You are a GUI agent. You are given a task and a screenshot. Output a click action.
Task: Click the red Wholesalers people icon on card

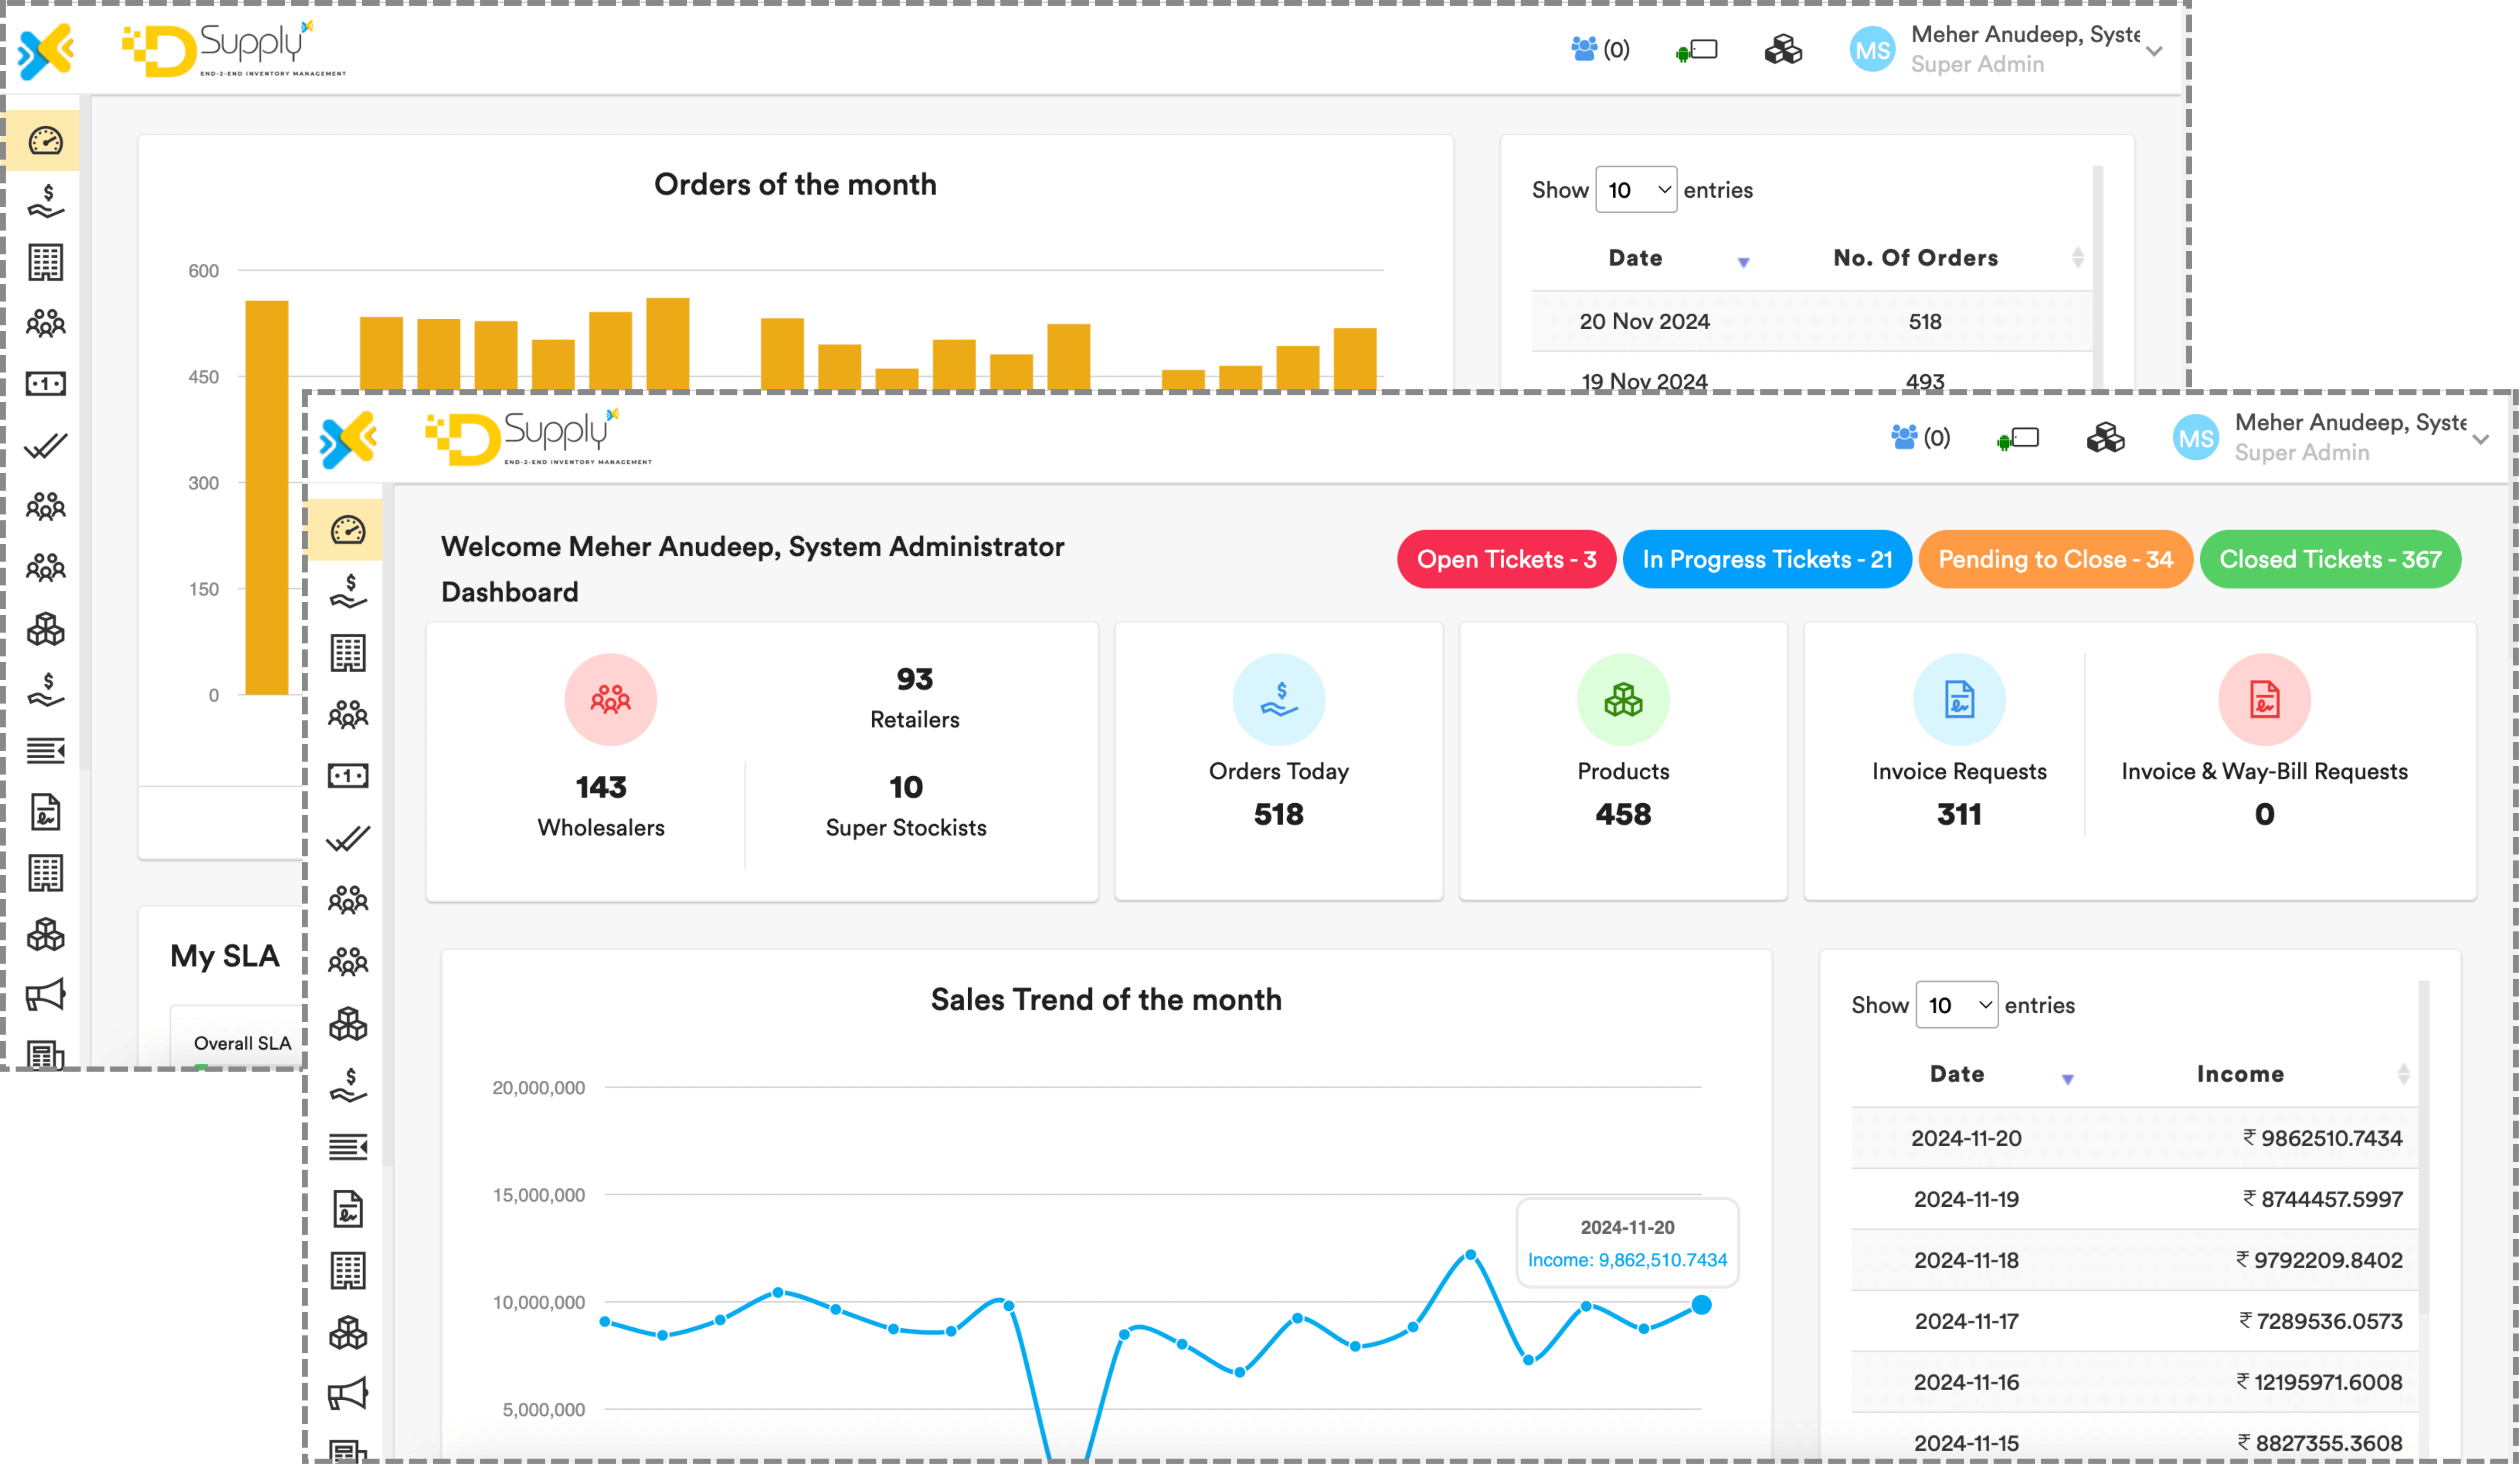click(x=610, y=699)
